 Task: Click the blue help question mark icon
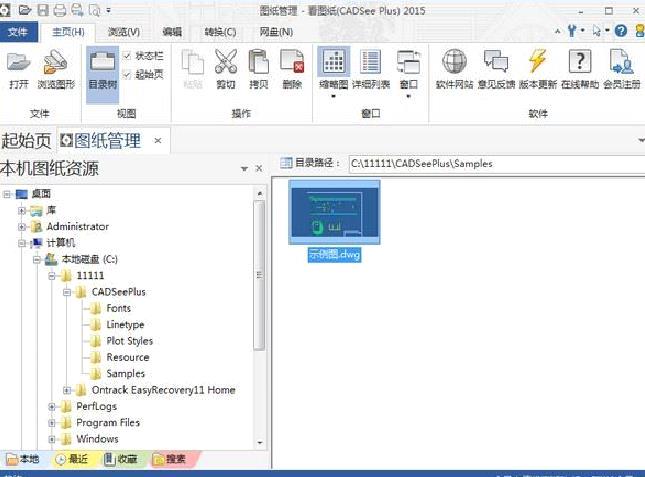(x=621, y=31)
